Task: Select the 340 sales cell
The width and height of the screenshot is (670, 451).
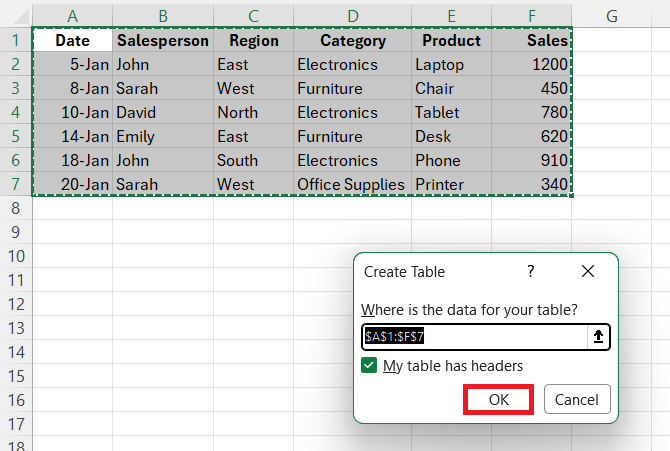Action: (532, 184)
